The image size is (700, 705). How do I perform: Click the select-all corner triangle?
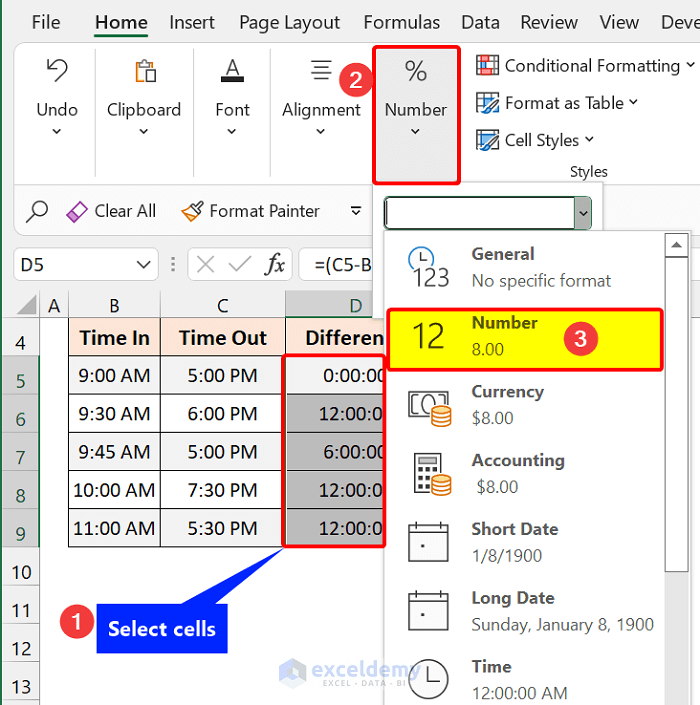click(x=27, y=305)
